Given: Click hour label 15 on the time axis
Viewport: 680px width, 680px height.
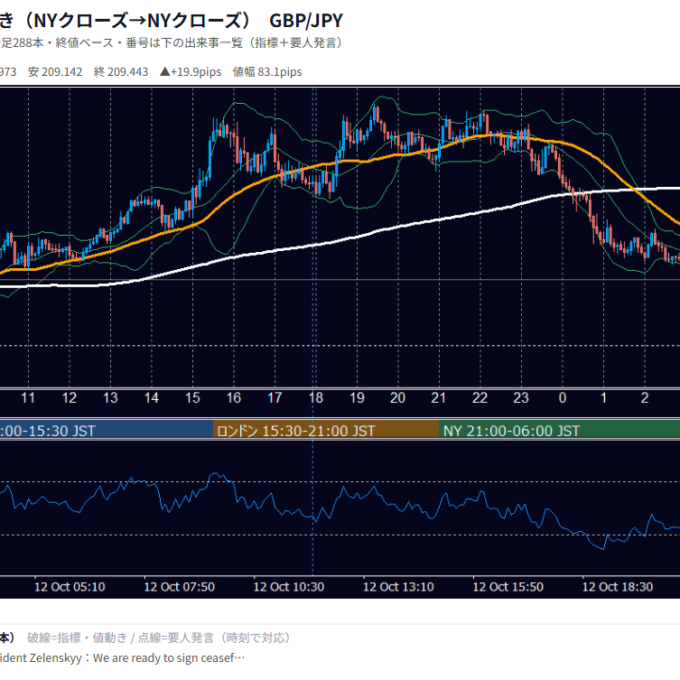Looking at the screenshot, I should (193, 398).
